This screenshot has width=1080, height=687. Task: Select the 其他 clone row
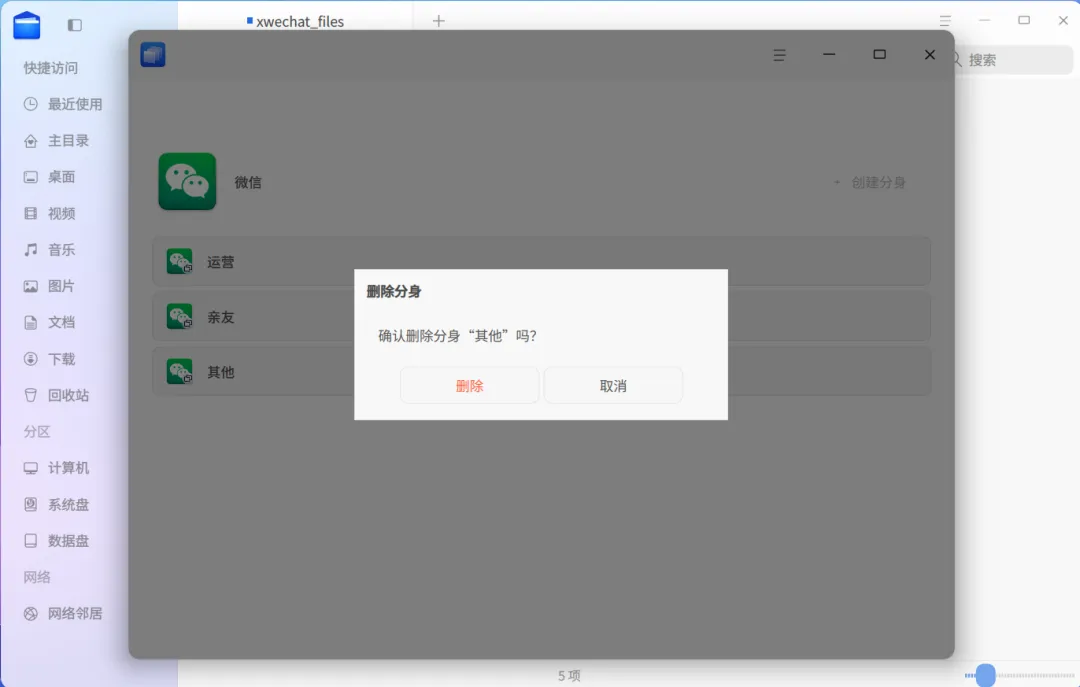point(541,372)
